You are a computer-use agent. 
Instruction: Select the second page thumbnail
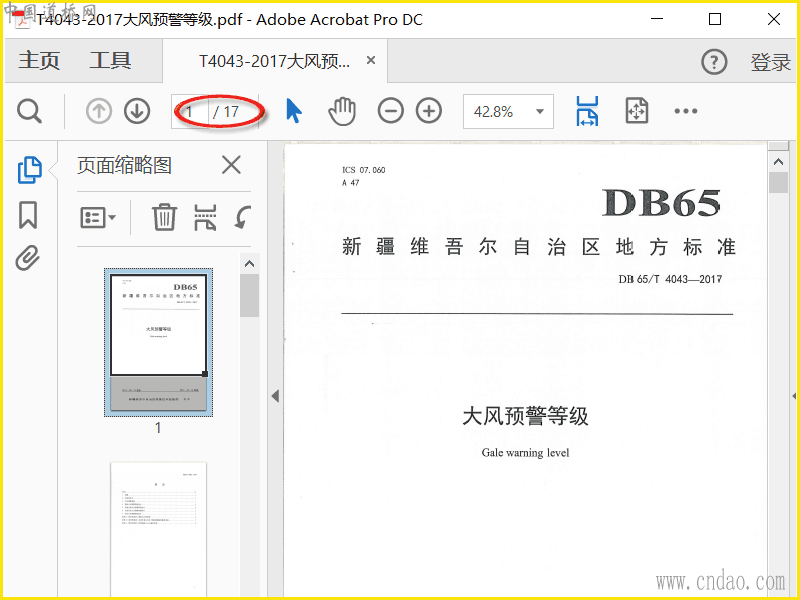[159, 529]
